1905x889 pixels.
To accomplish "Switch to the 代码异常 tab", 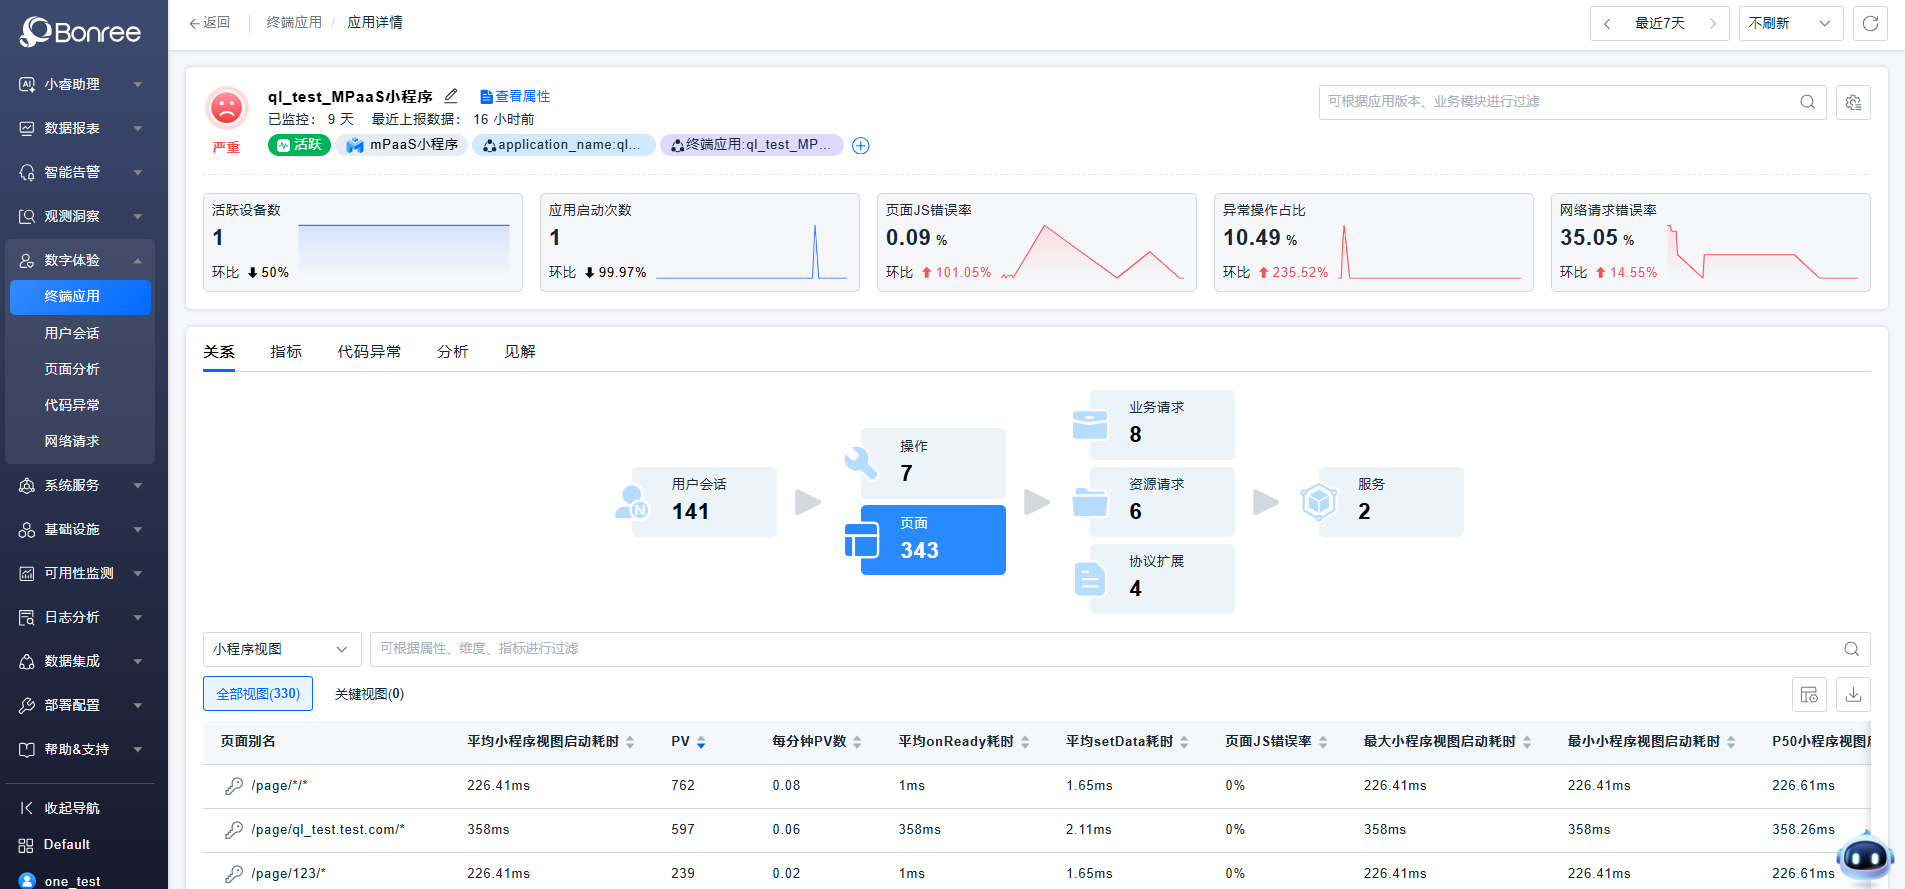I will 369,352.
